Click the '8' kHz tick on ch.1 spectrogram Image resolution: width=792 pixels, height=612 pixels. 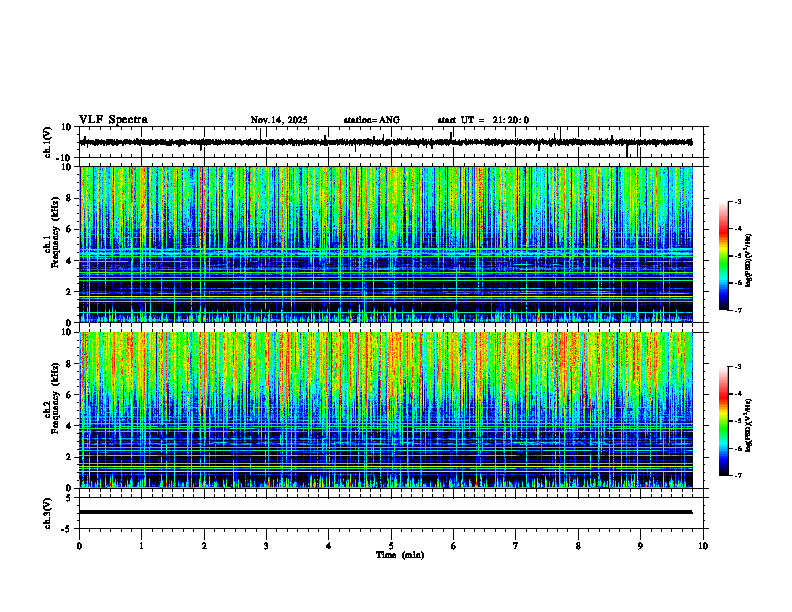click(x=70, y=198)
